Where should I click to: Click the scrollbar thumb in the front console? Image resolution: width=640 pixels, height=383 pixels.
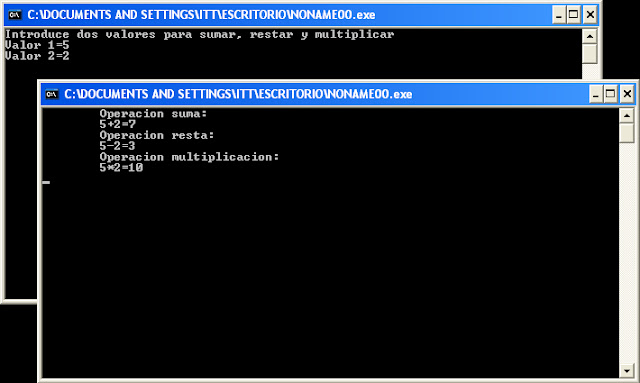click(627, 133)
